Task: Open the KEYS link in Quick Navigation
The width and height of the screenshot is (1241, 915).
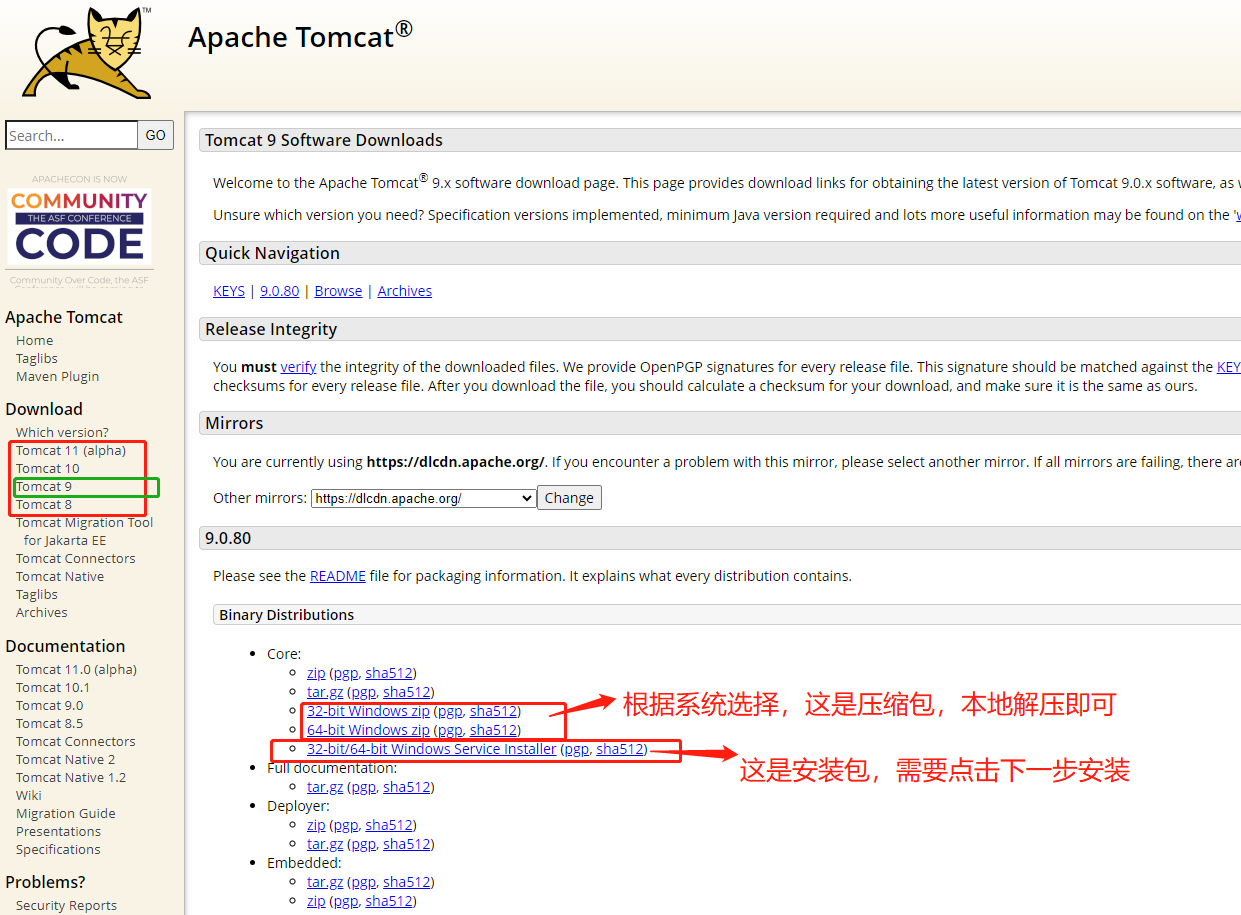Action: 229,291
